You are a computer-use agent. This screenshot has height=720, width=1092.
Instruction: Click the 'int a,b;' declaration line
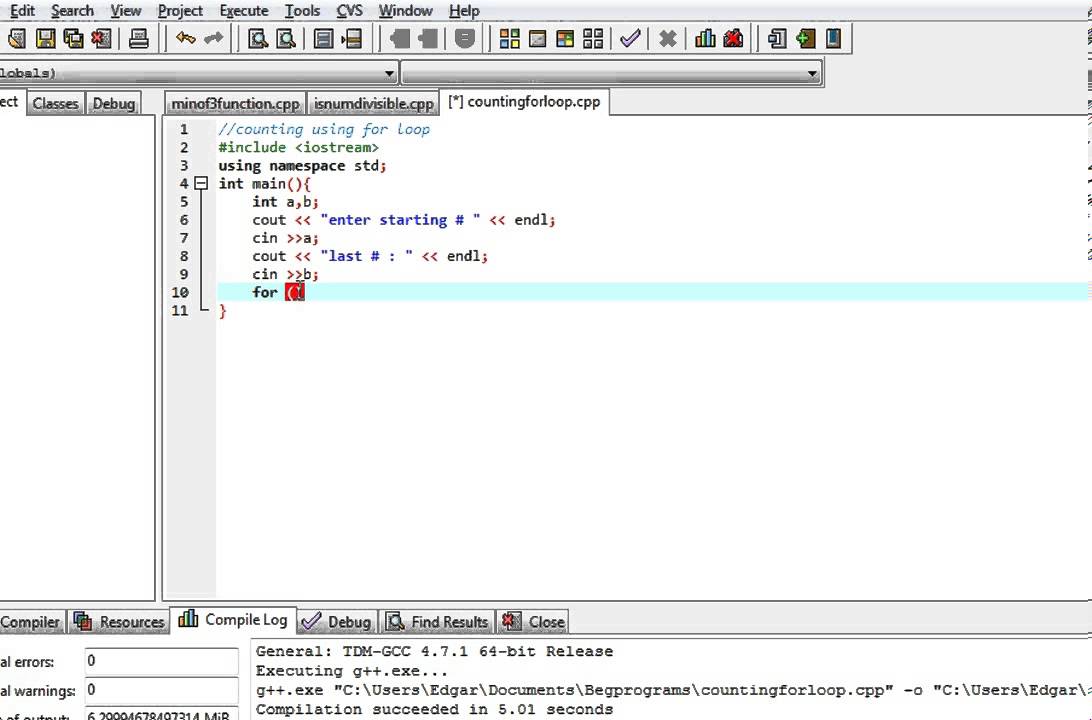[x=286, y=202]
